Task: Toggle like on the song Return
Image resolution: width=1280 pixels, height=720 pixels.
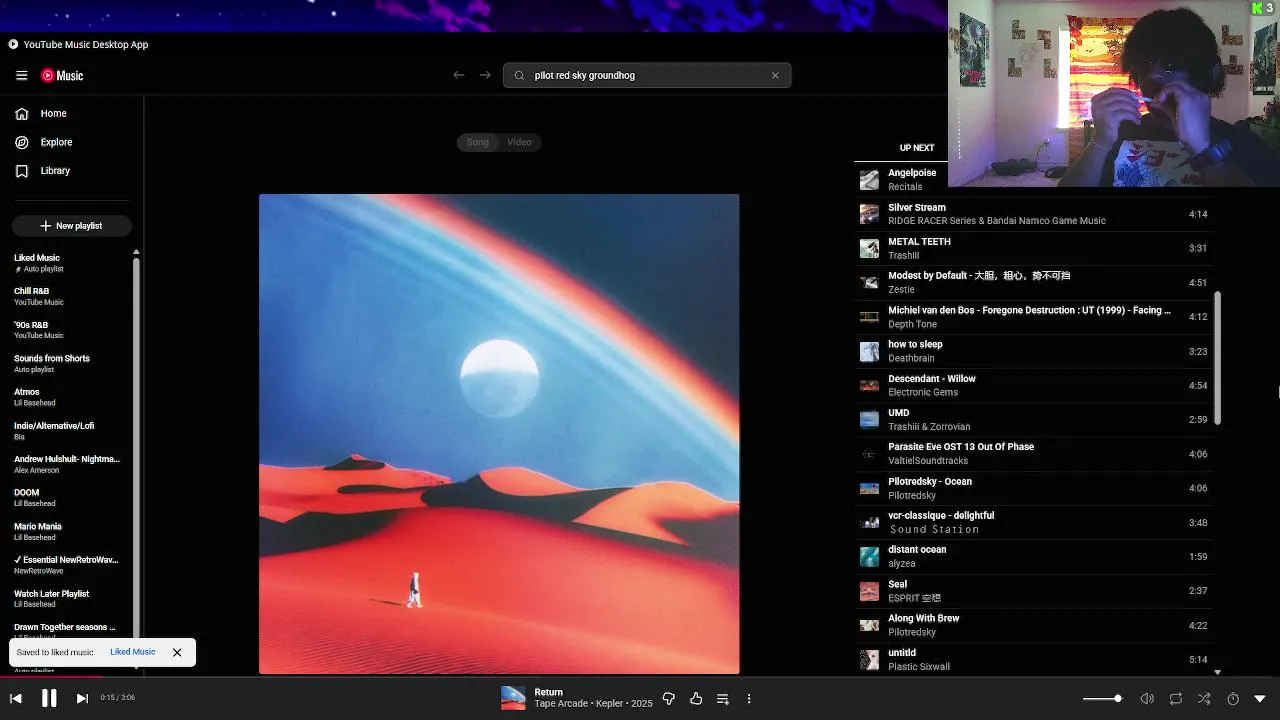Action: [x=696, y=698]
